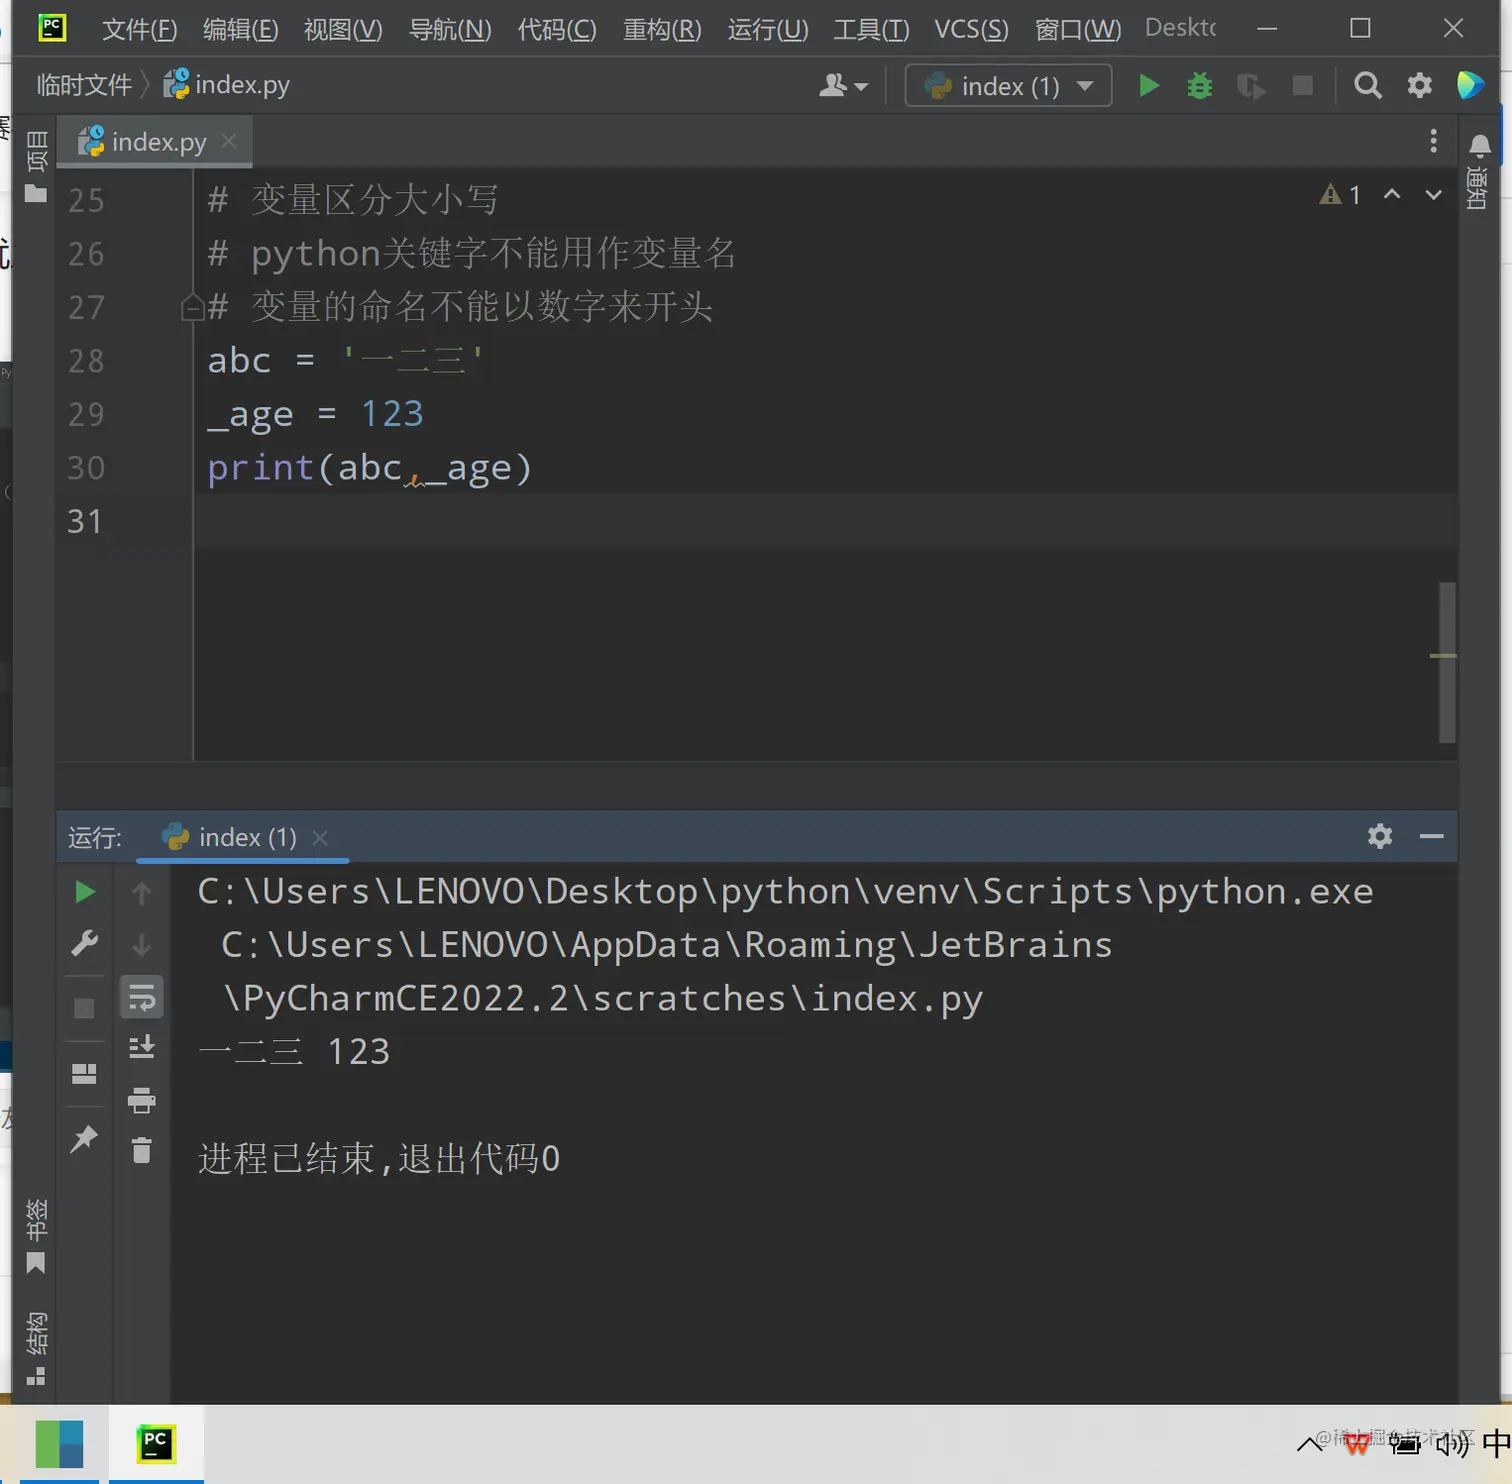
Task: Click the wrench icon in the Run panel
Action: (x=85, y=943)
